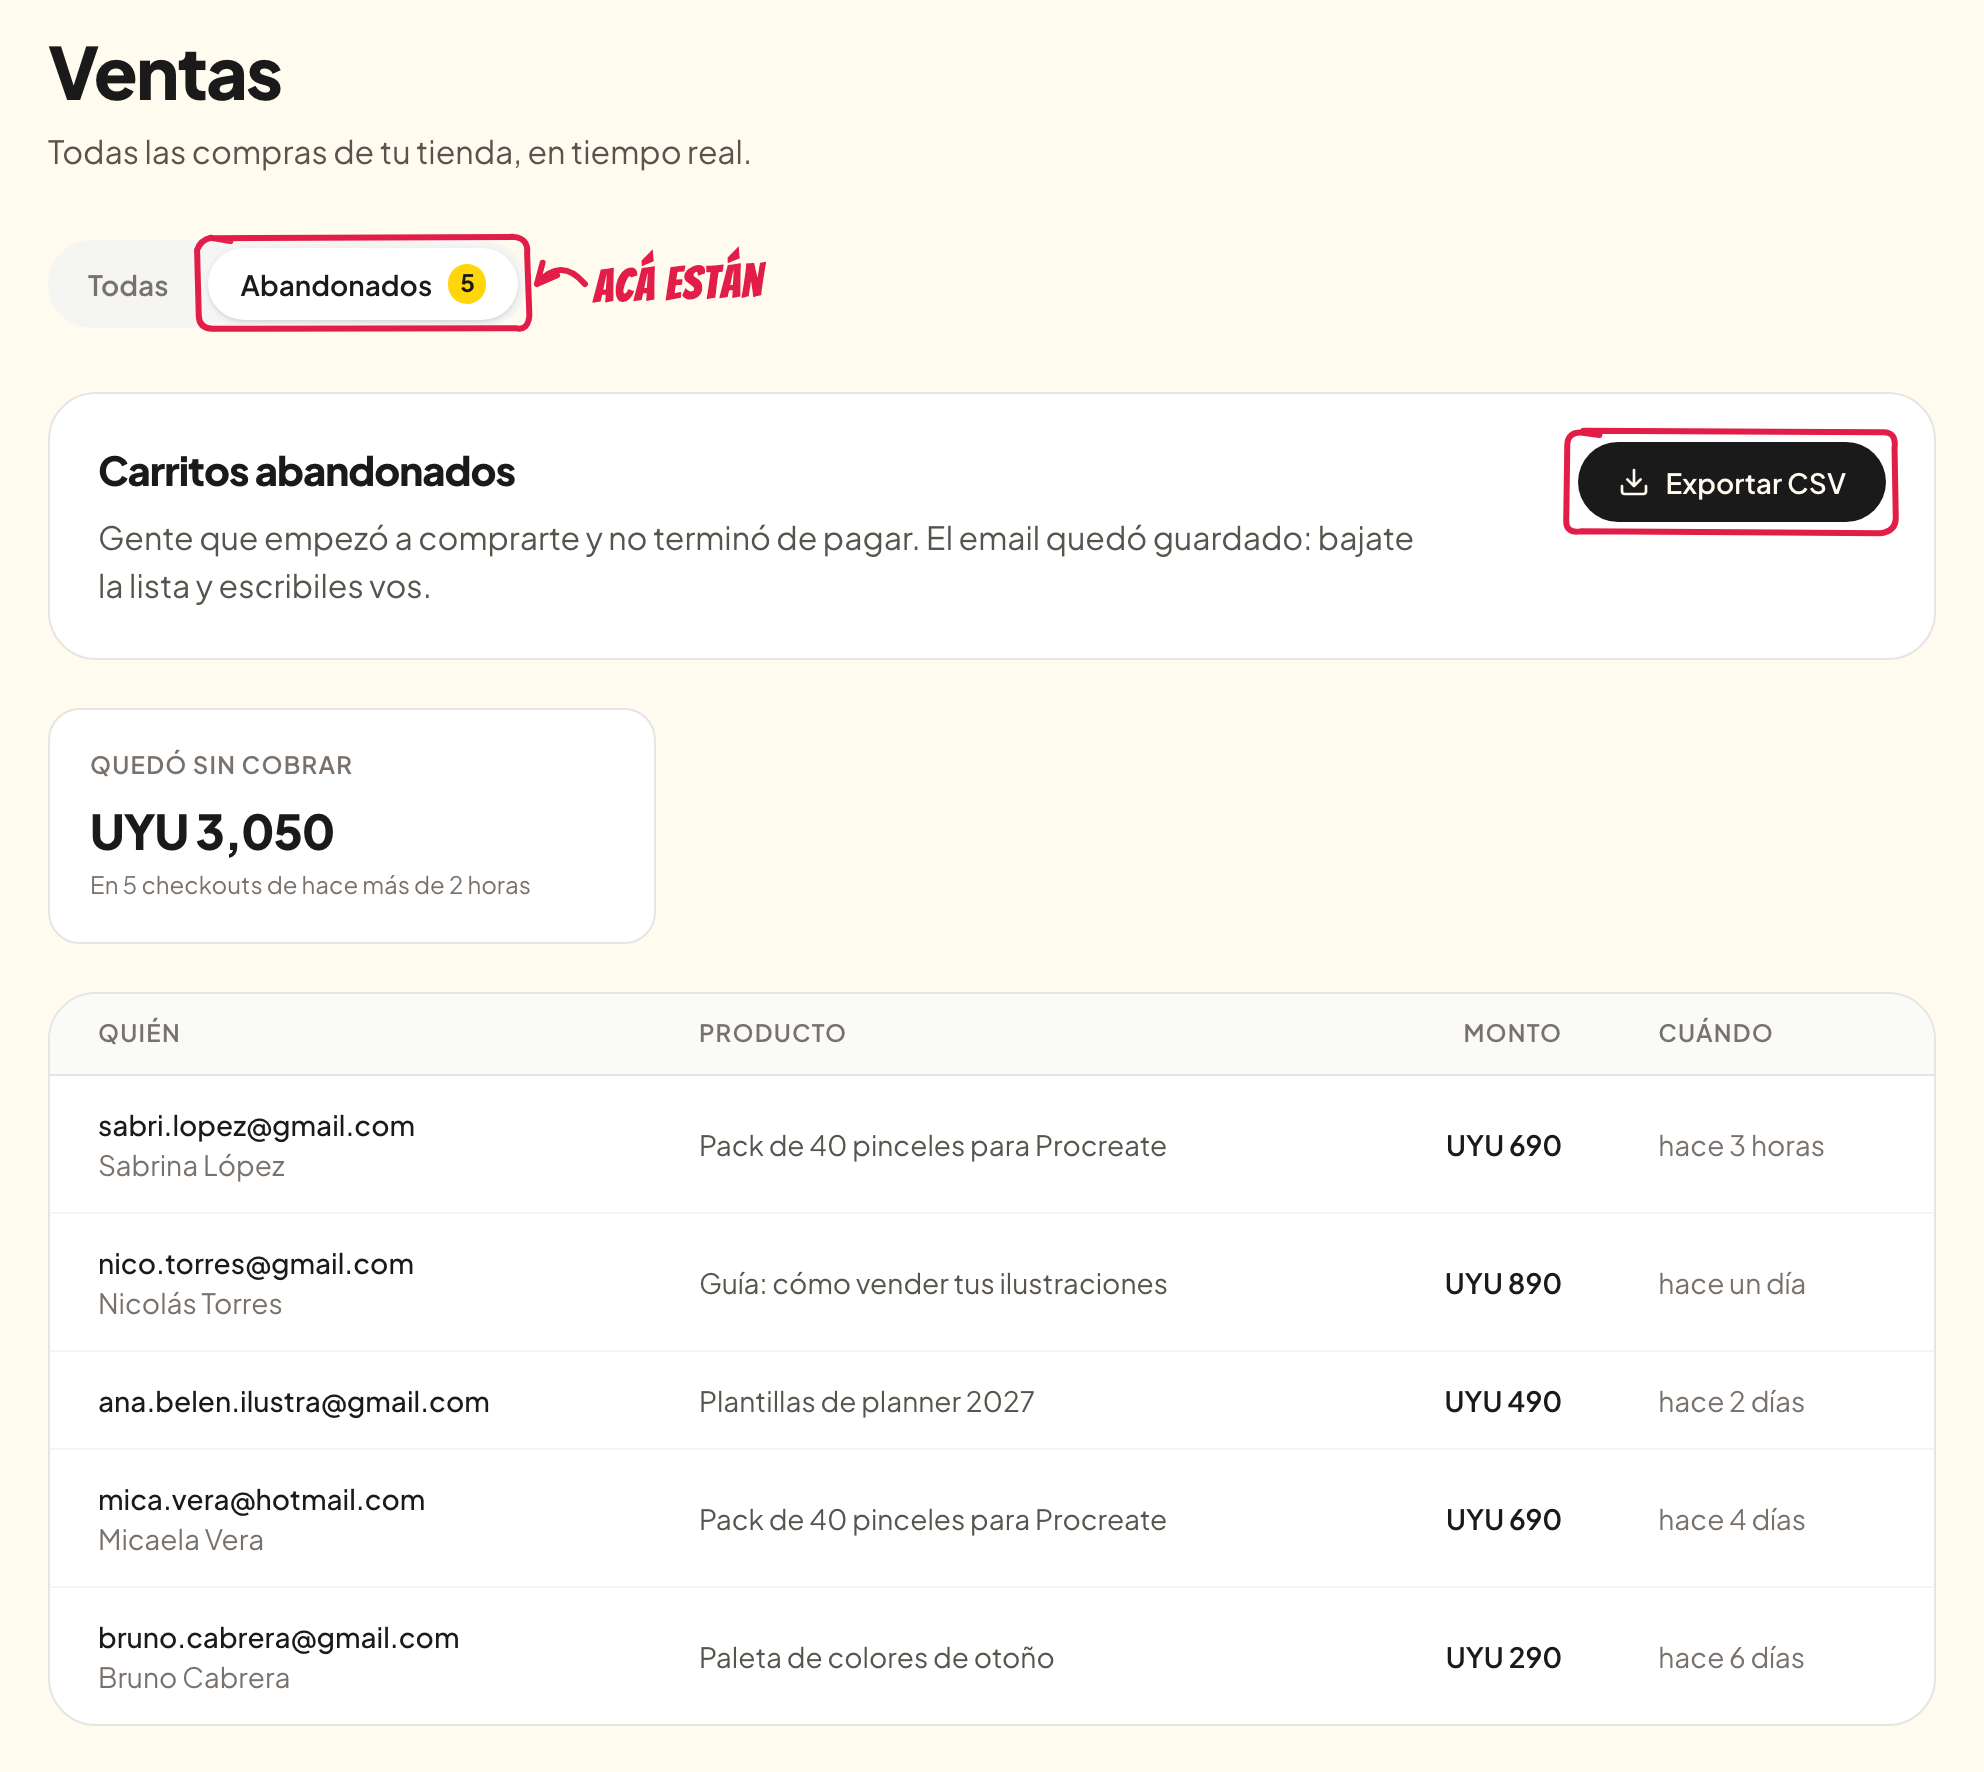The height and width of the screenshot is (1772, 1984).
Task: Click 'En 5 checkouts de hace más de 2 horas'
Action: pyautogui.click(x=310, y=886)
